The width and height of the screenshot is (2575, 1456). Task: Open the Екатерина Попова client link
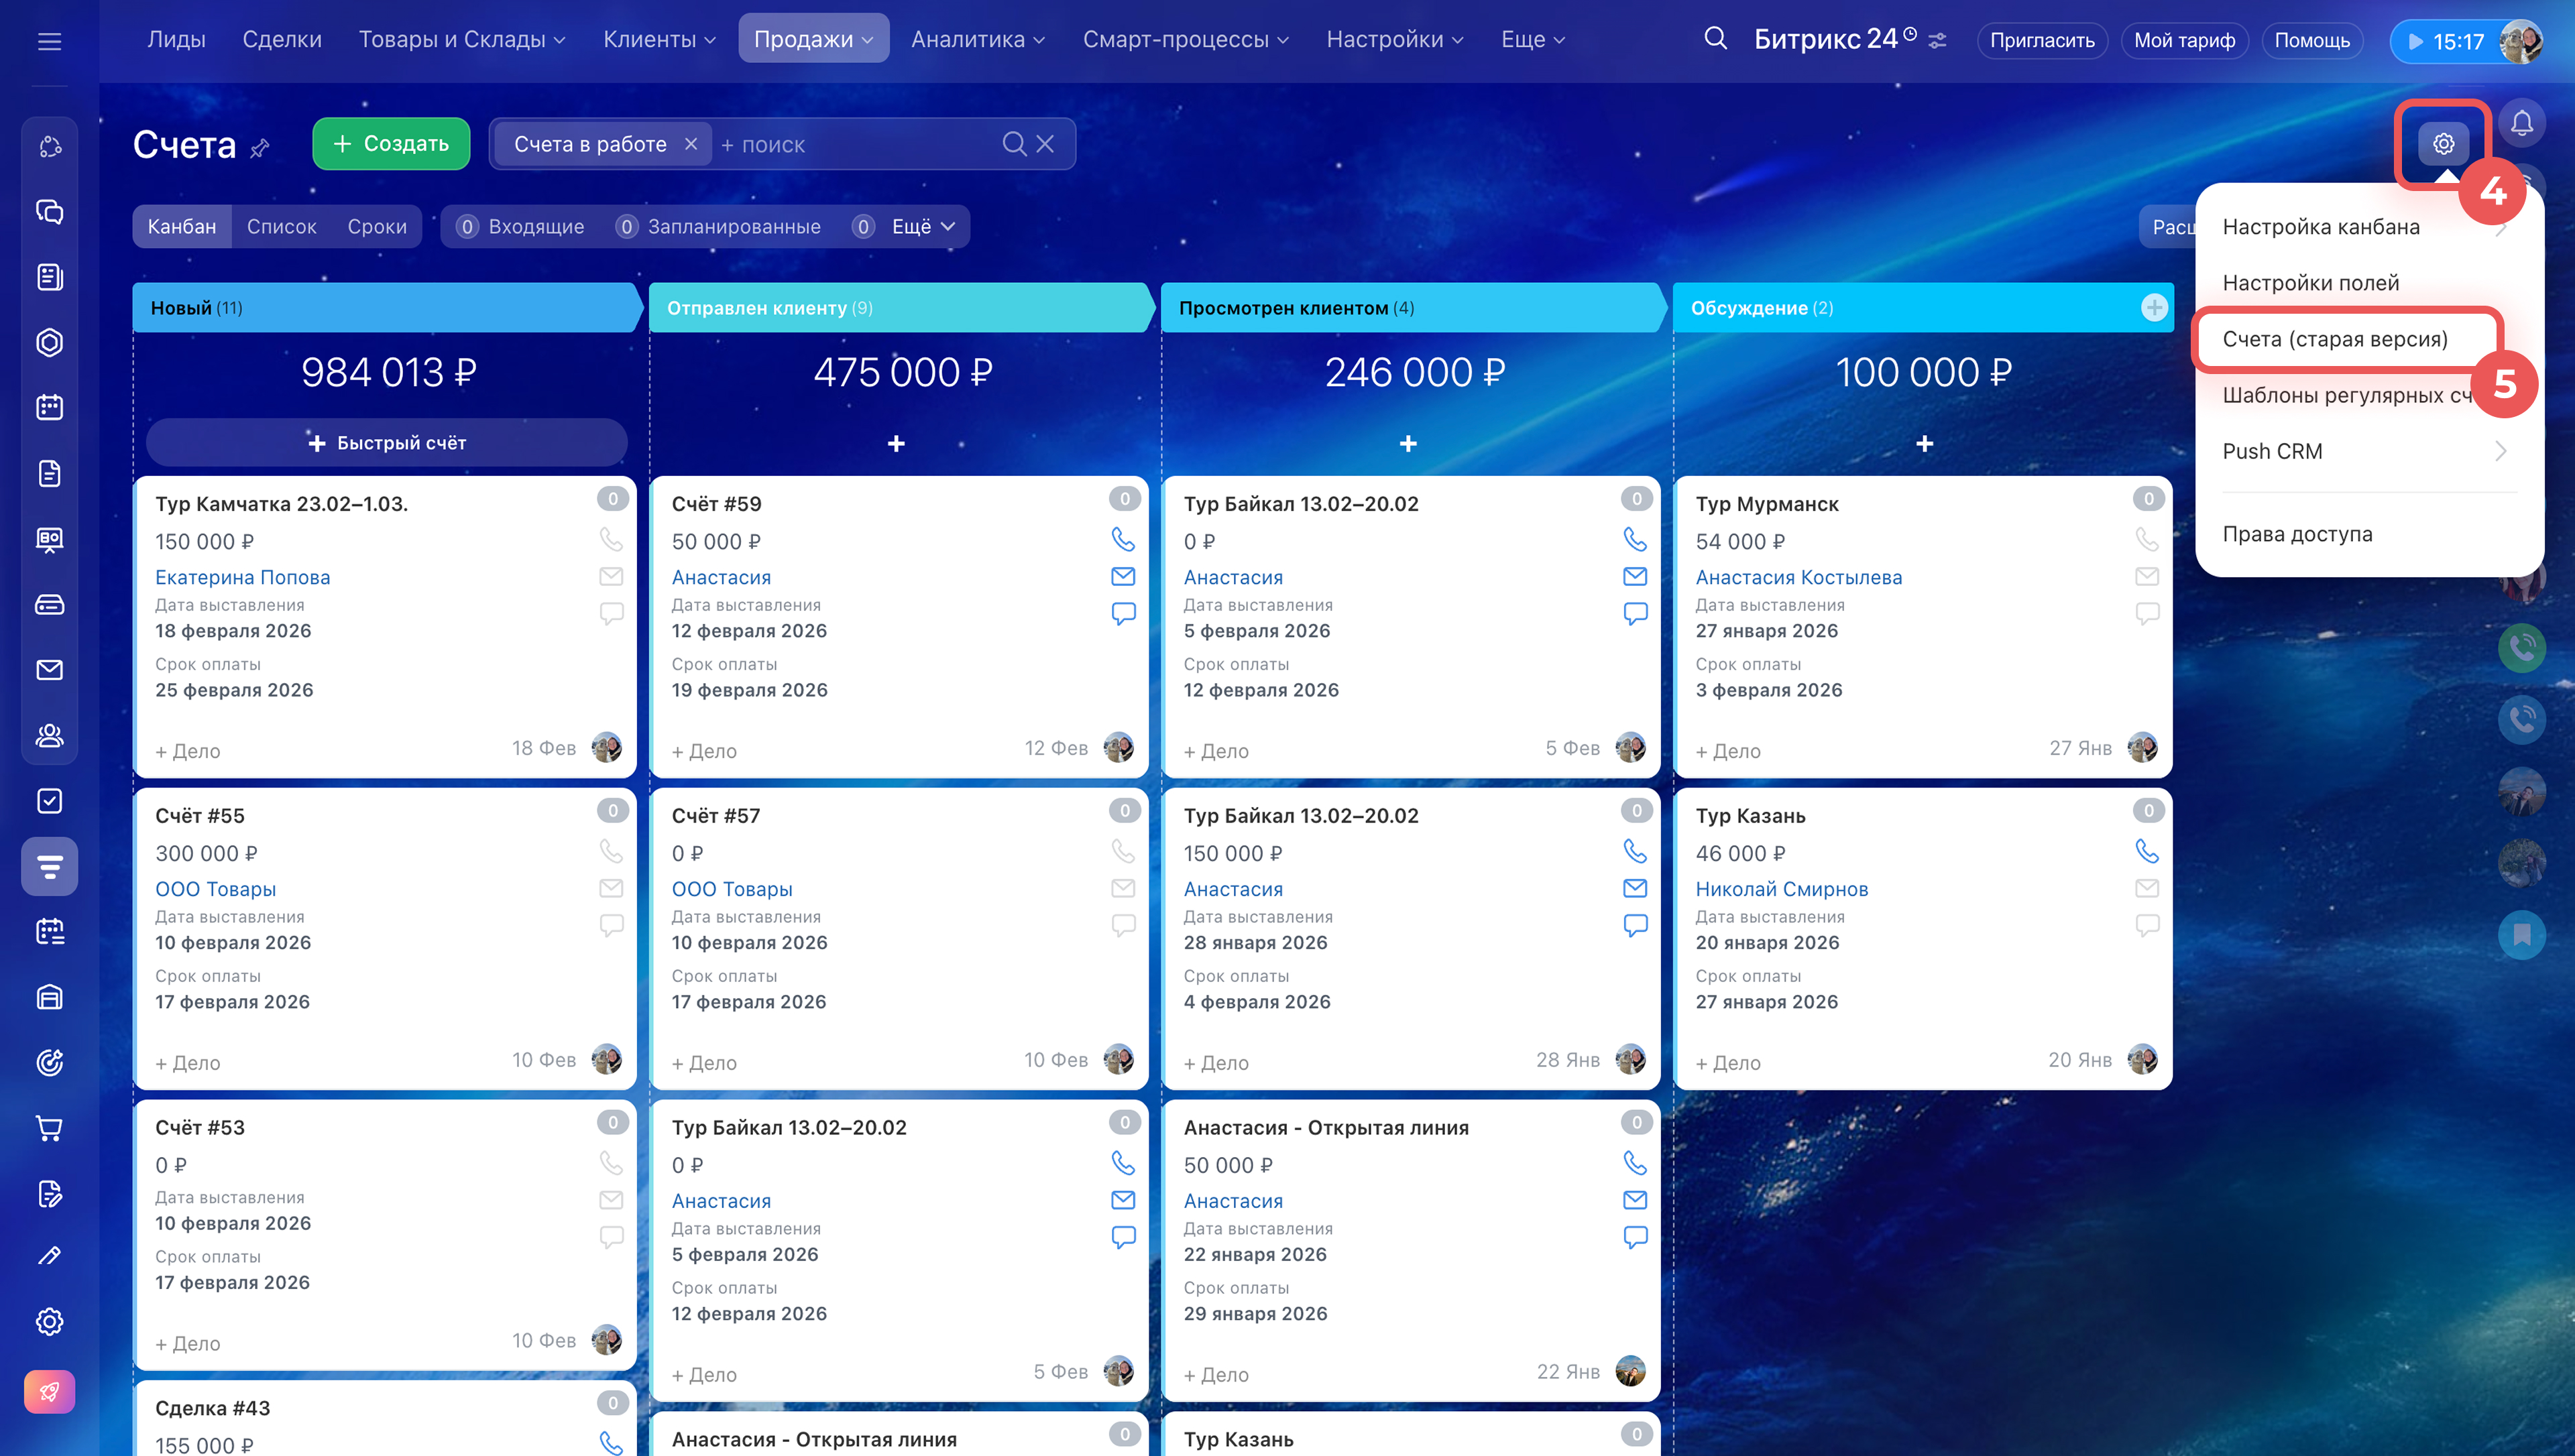point(242,577)
